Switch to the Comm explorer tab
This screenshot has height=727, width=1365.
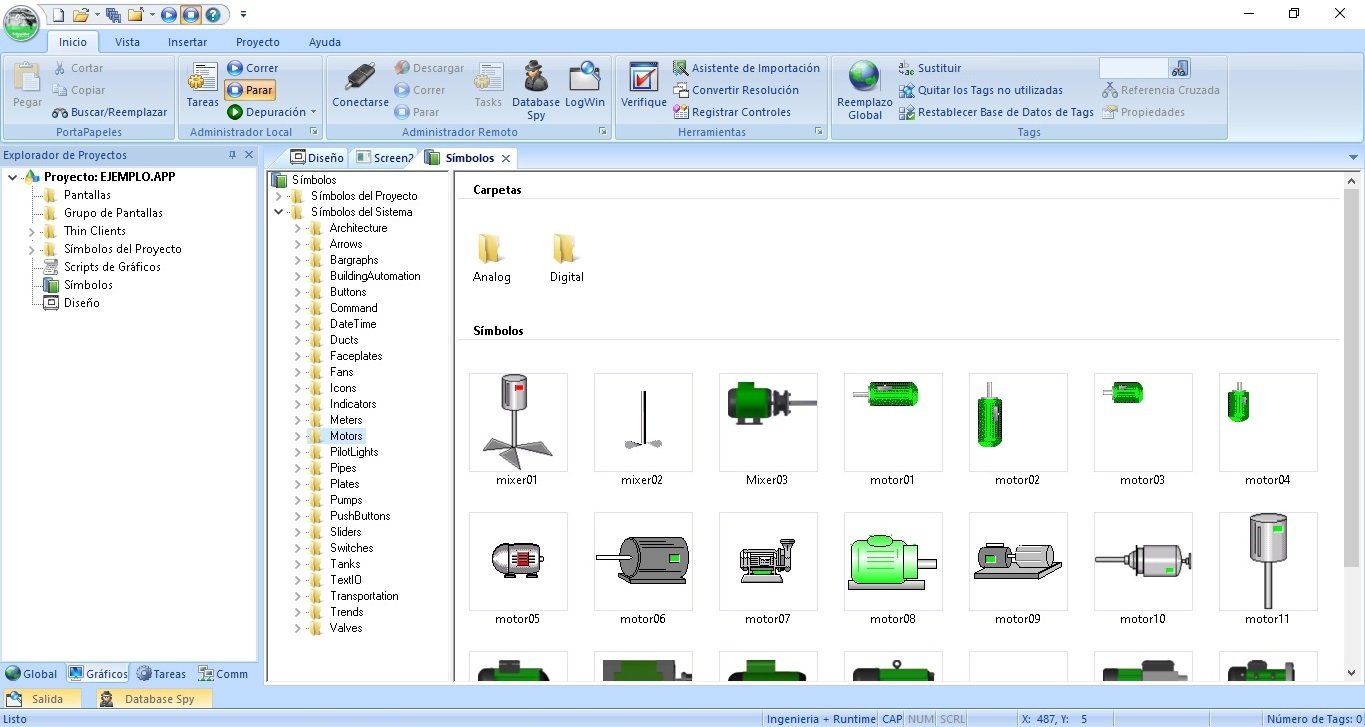tap(223, 674)
